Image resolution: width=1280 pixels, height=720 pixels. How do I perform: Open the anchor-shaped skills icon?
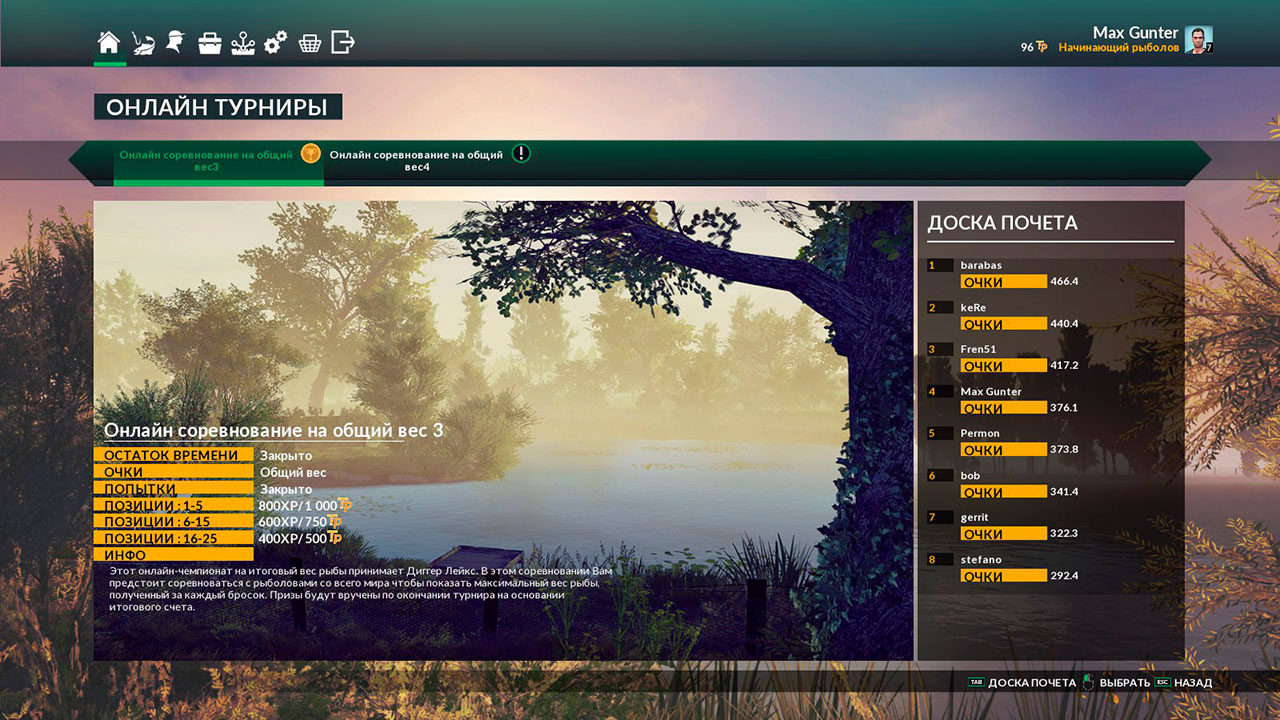tap(243, 43)
